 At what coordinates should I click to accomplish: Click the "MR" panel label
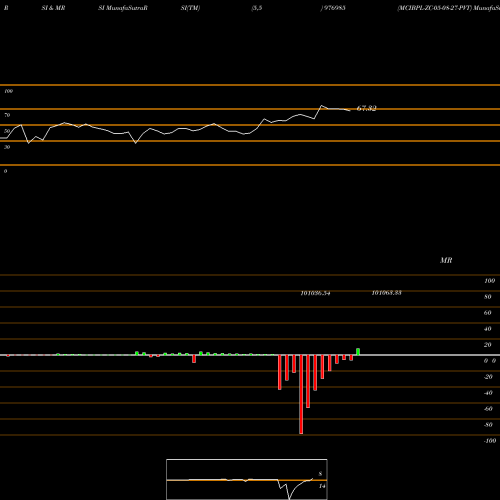446,260
